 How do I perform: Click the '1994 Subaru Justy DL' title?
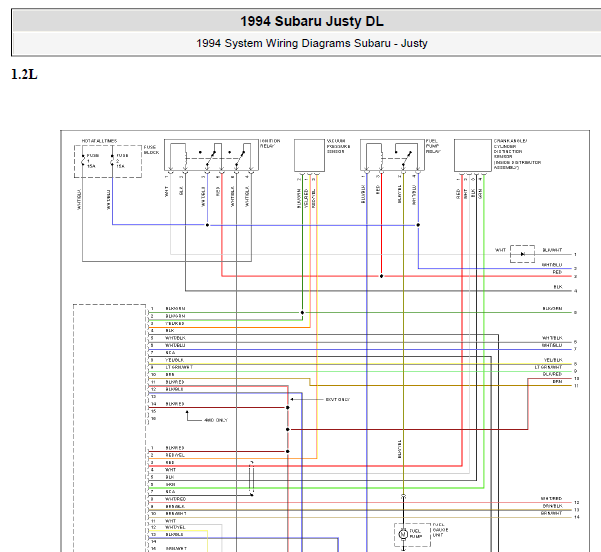pos(312,21)
